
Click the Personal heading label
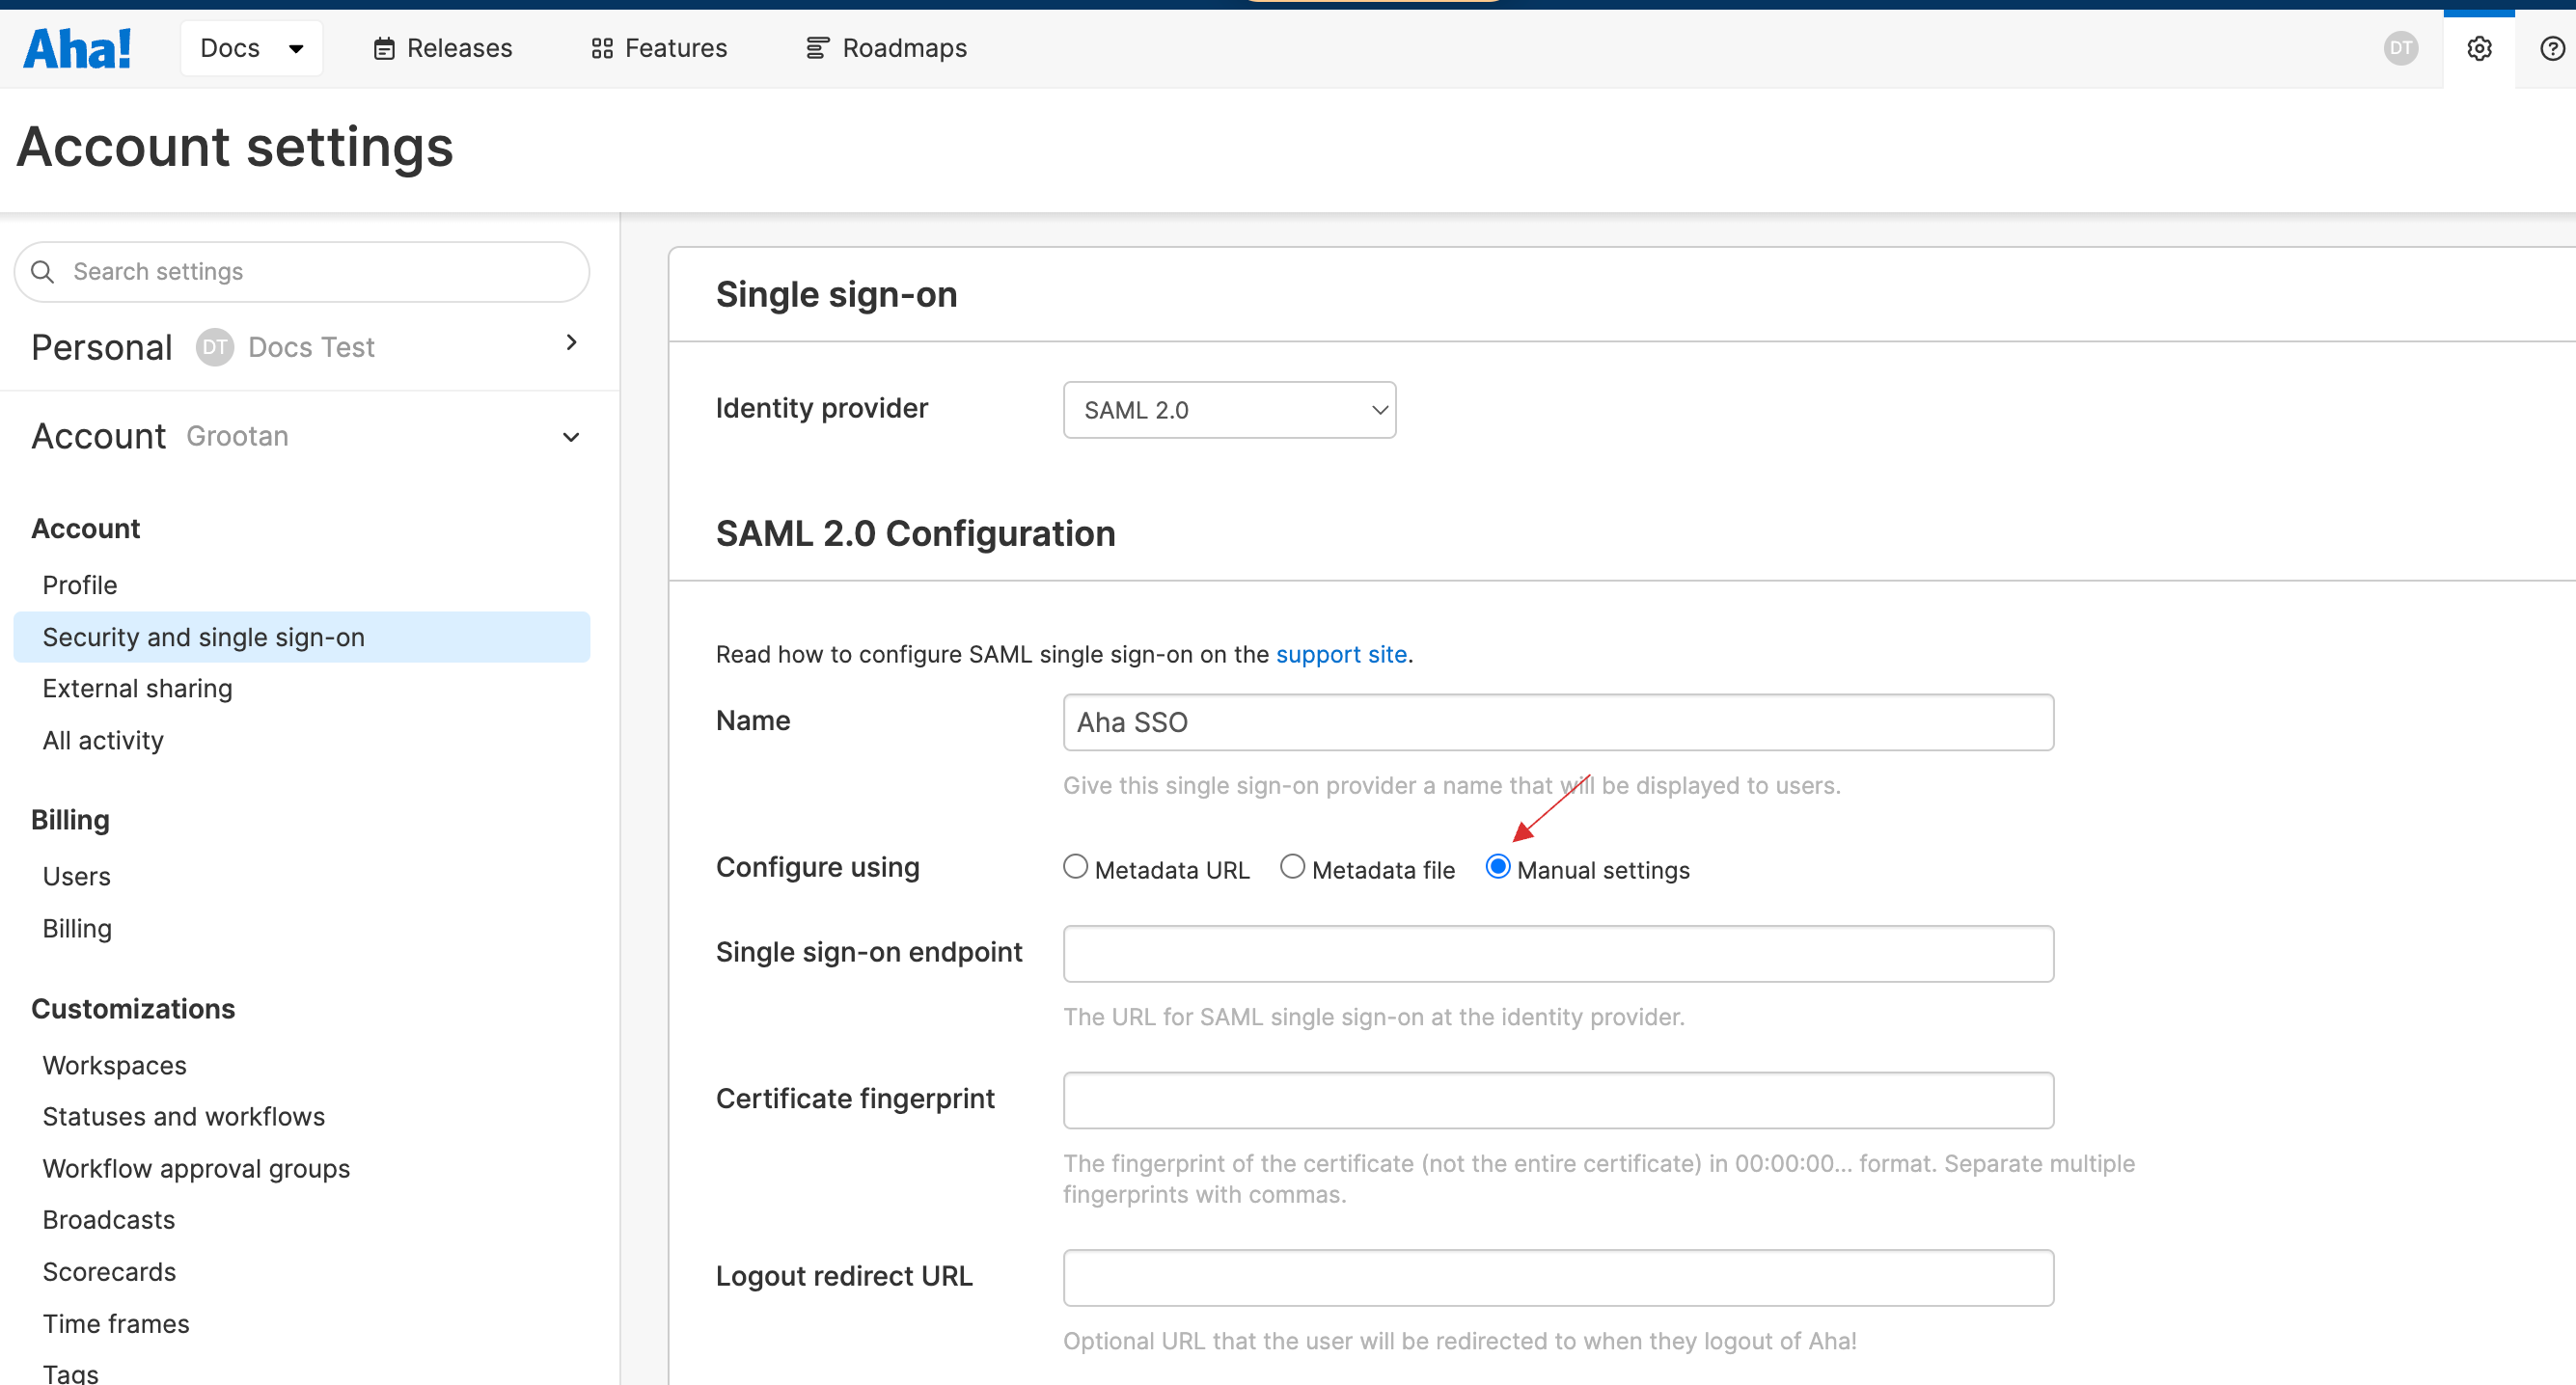point(102,347)
